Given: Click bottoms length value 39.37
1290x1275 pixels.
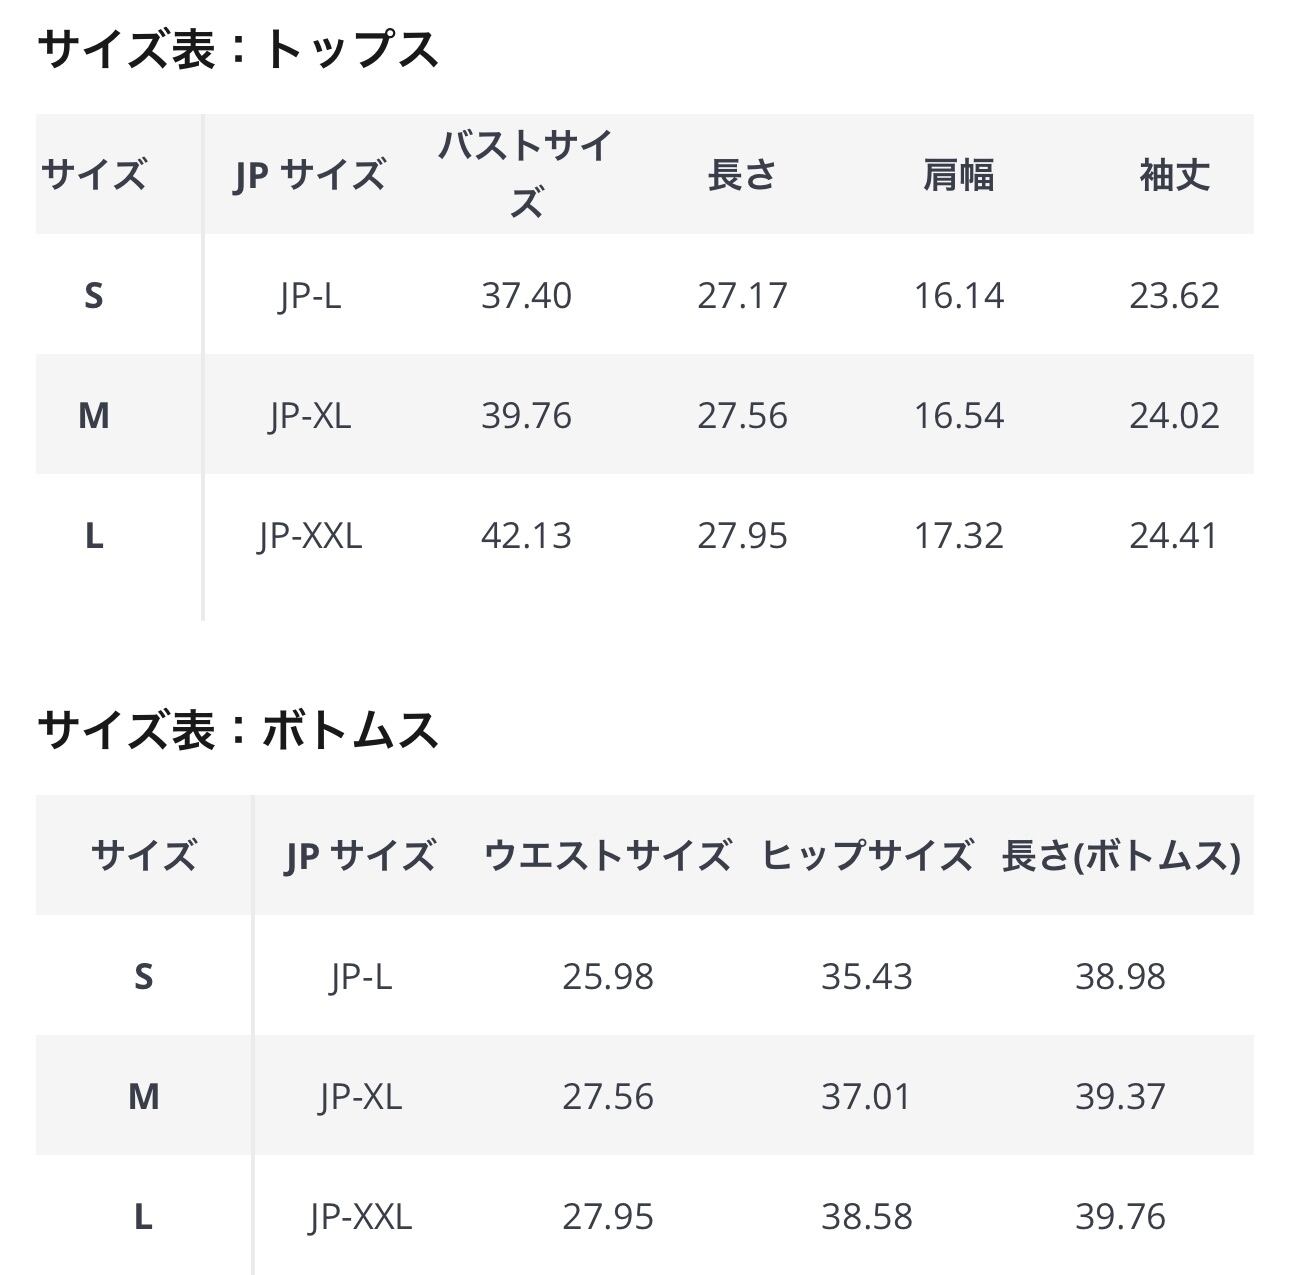Looking at the screenshot, I should pos(1120,1097).
